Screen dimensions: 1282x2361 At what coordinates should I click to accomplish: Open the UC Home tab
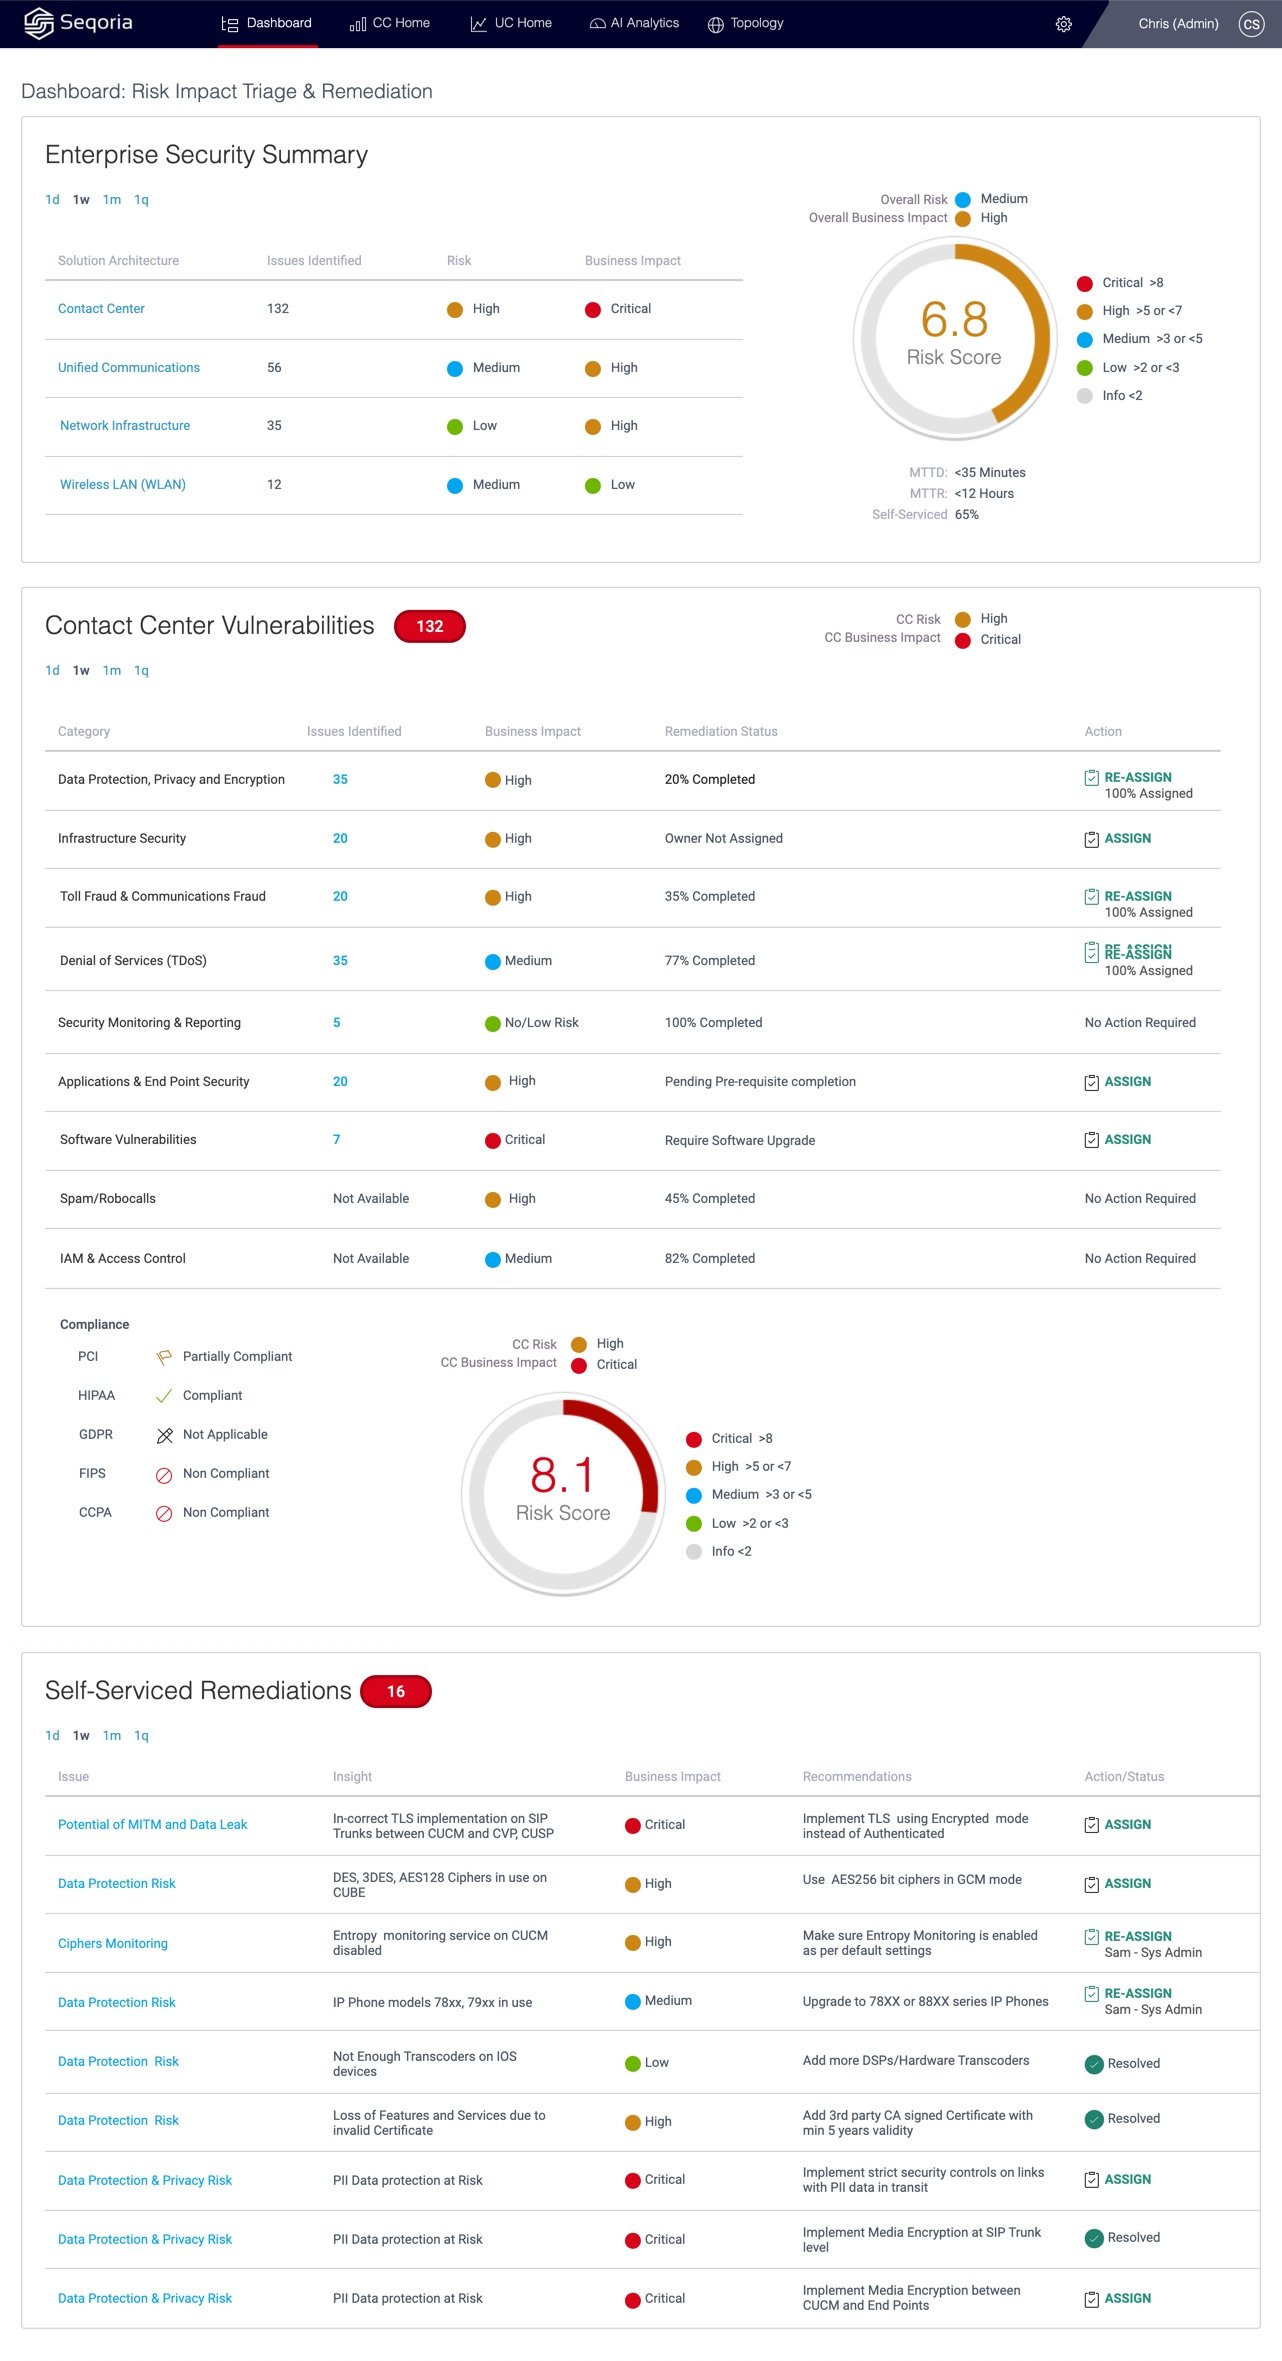pyautogui.click(x=511, y=23)
